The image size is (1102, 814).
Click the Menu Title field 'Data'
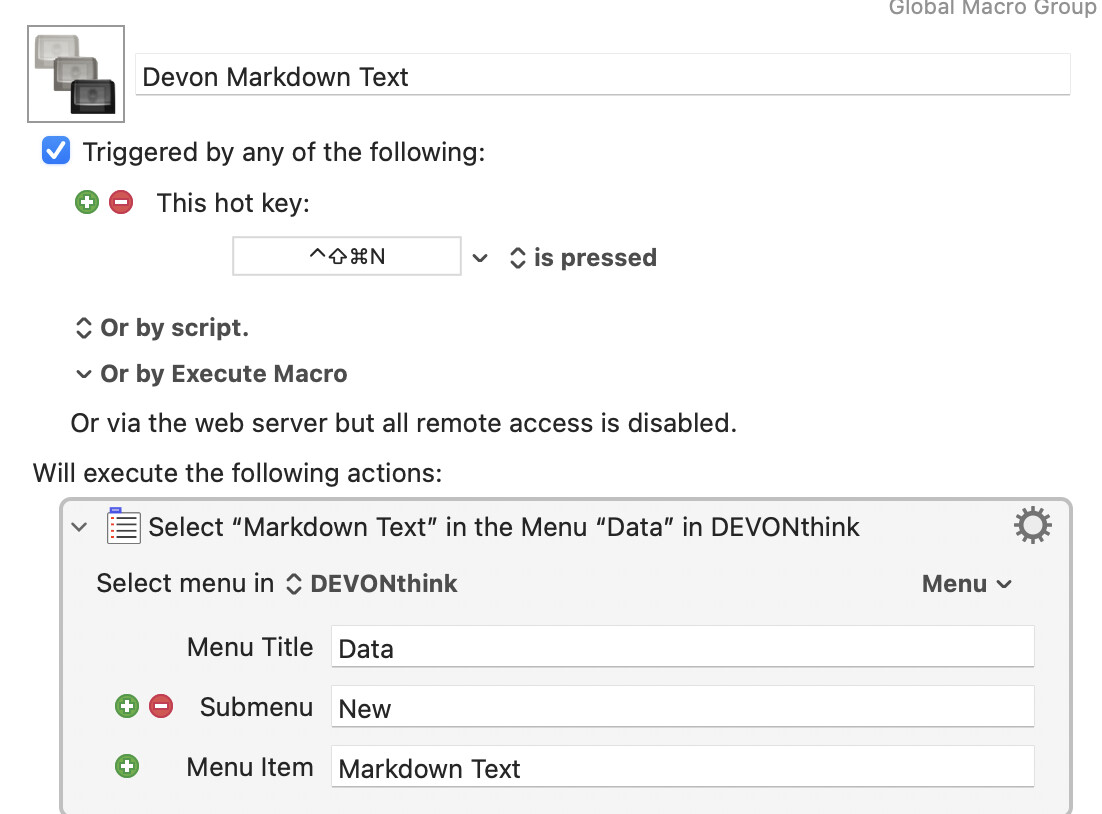coord(682,648)
